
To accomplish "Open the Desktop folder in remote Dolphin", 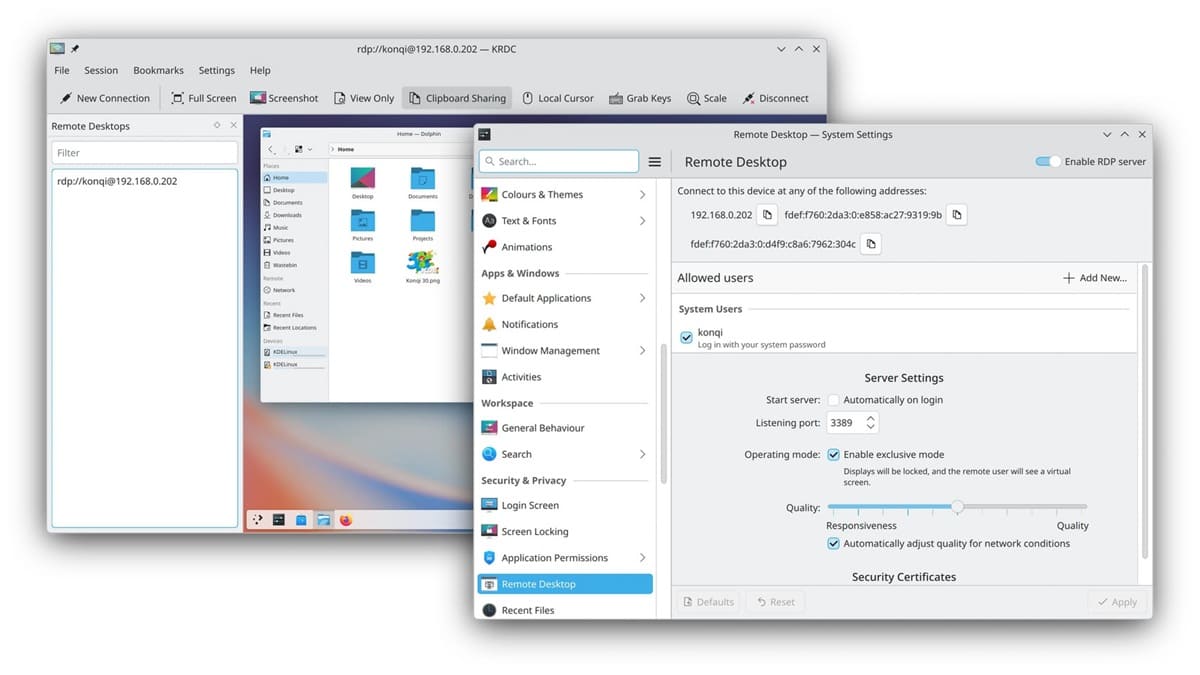I will [x=363, y=182].
